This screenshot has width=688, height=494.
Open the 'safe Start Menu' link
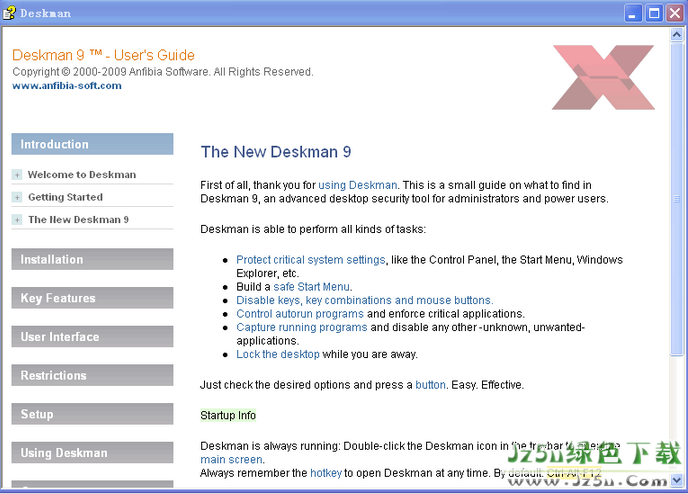[x=312, y=287]
